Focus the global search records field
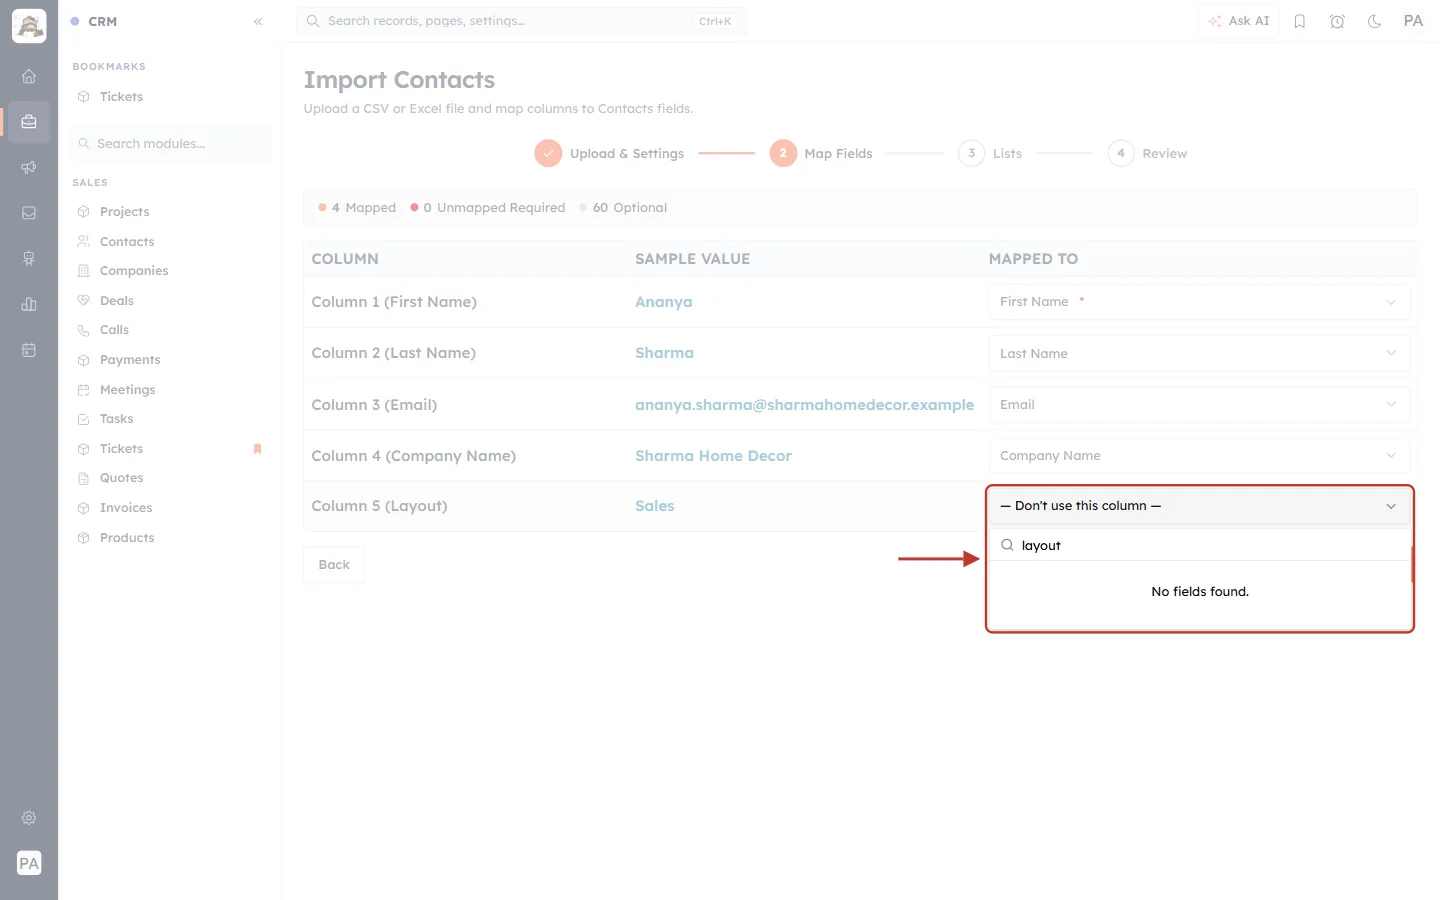 click(521, 21)
